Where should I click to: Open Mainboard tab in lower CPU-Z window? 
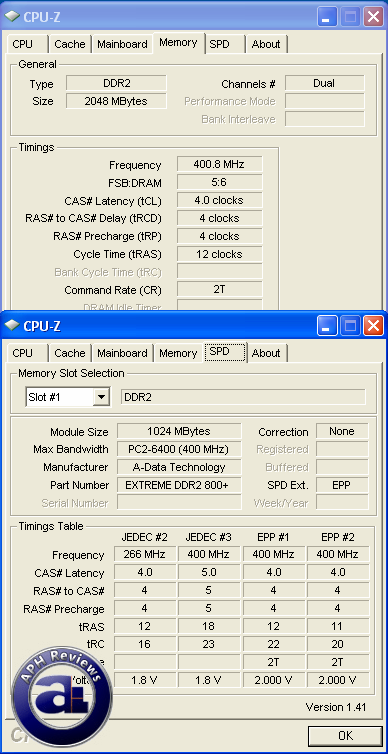(122, 353)
